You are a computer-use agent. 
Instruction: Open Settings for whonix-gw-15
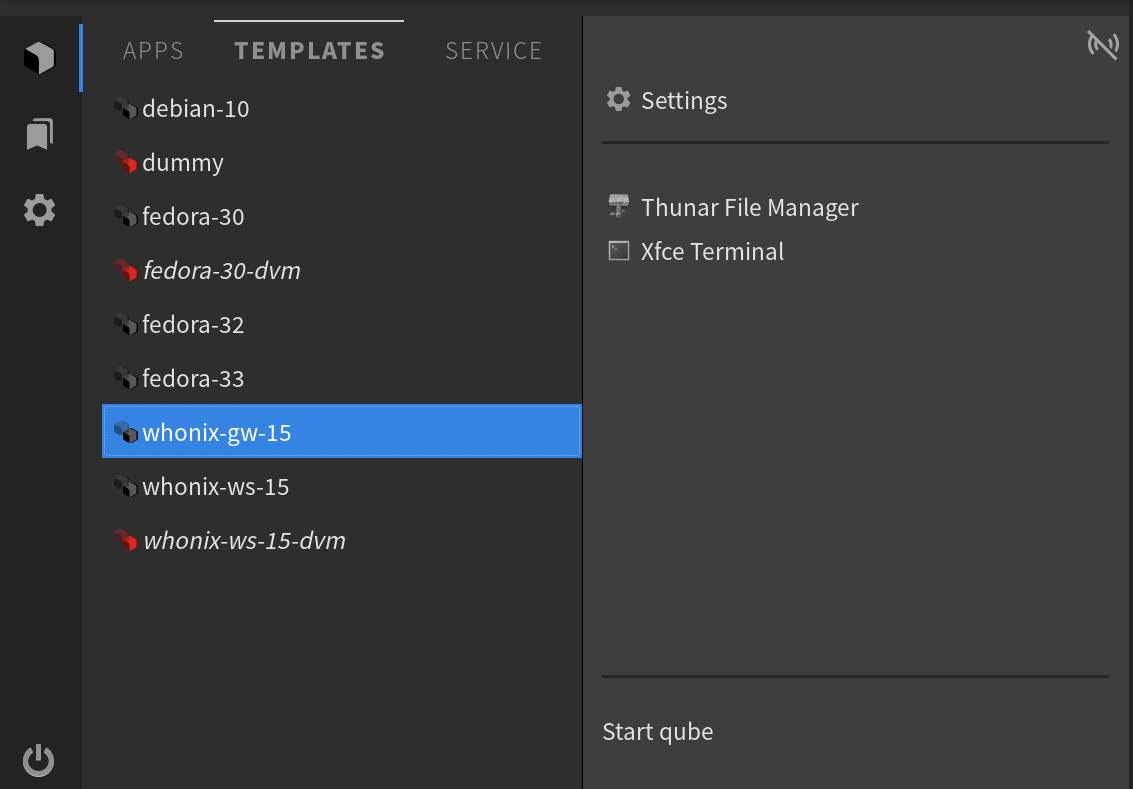pos(684,101)
